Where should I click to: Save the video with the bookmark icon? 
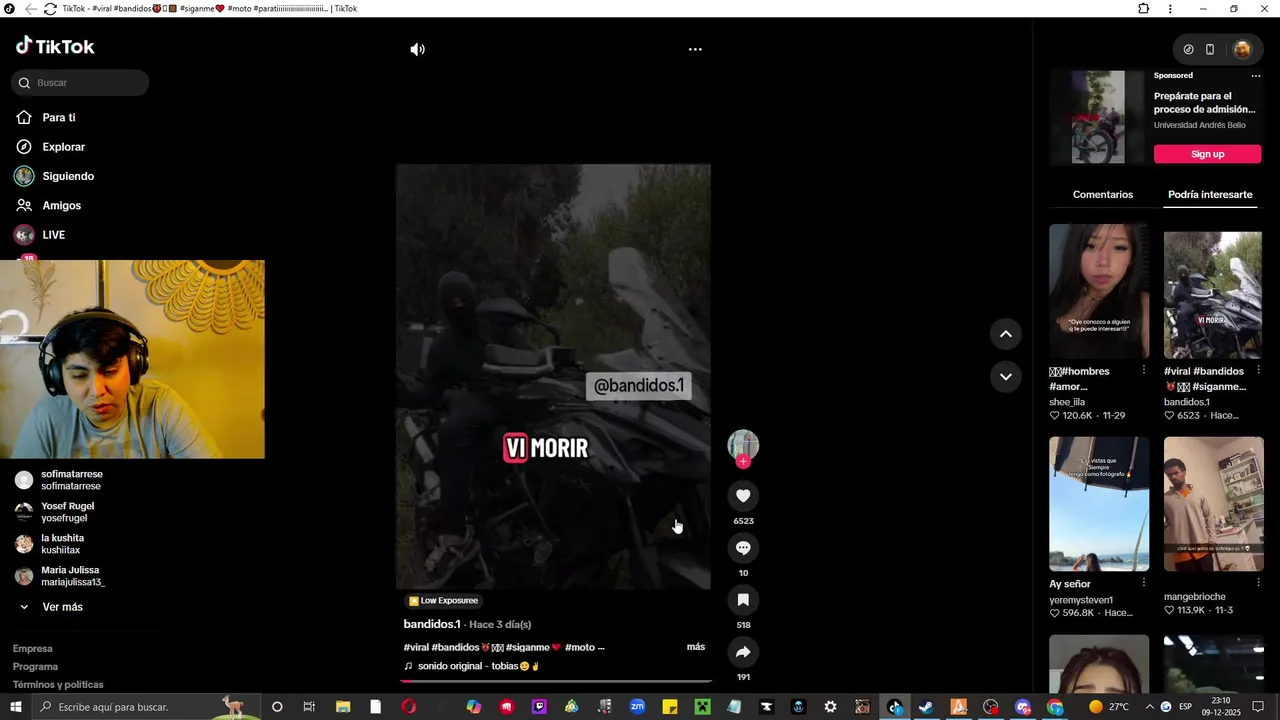coord(743,600)
